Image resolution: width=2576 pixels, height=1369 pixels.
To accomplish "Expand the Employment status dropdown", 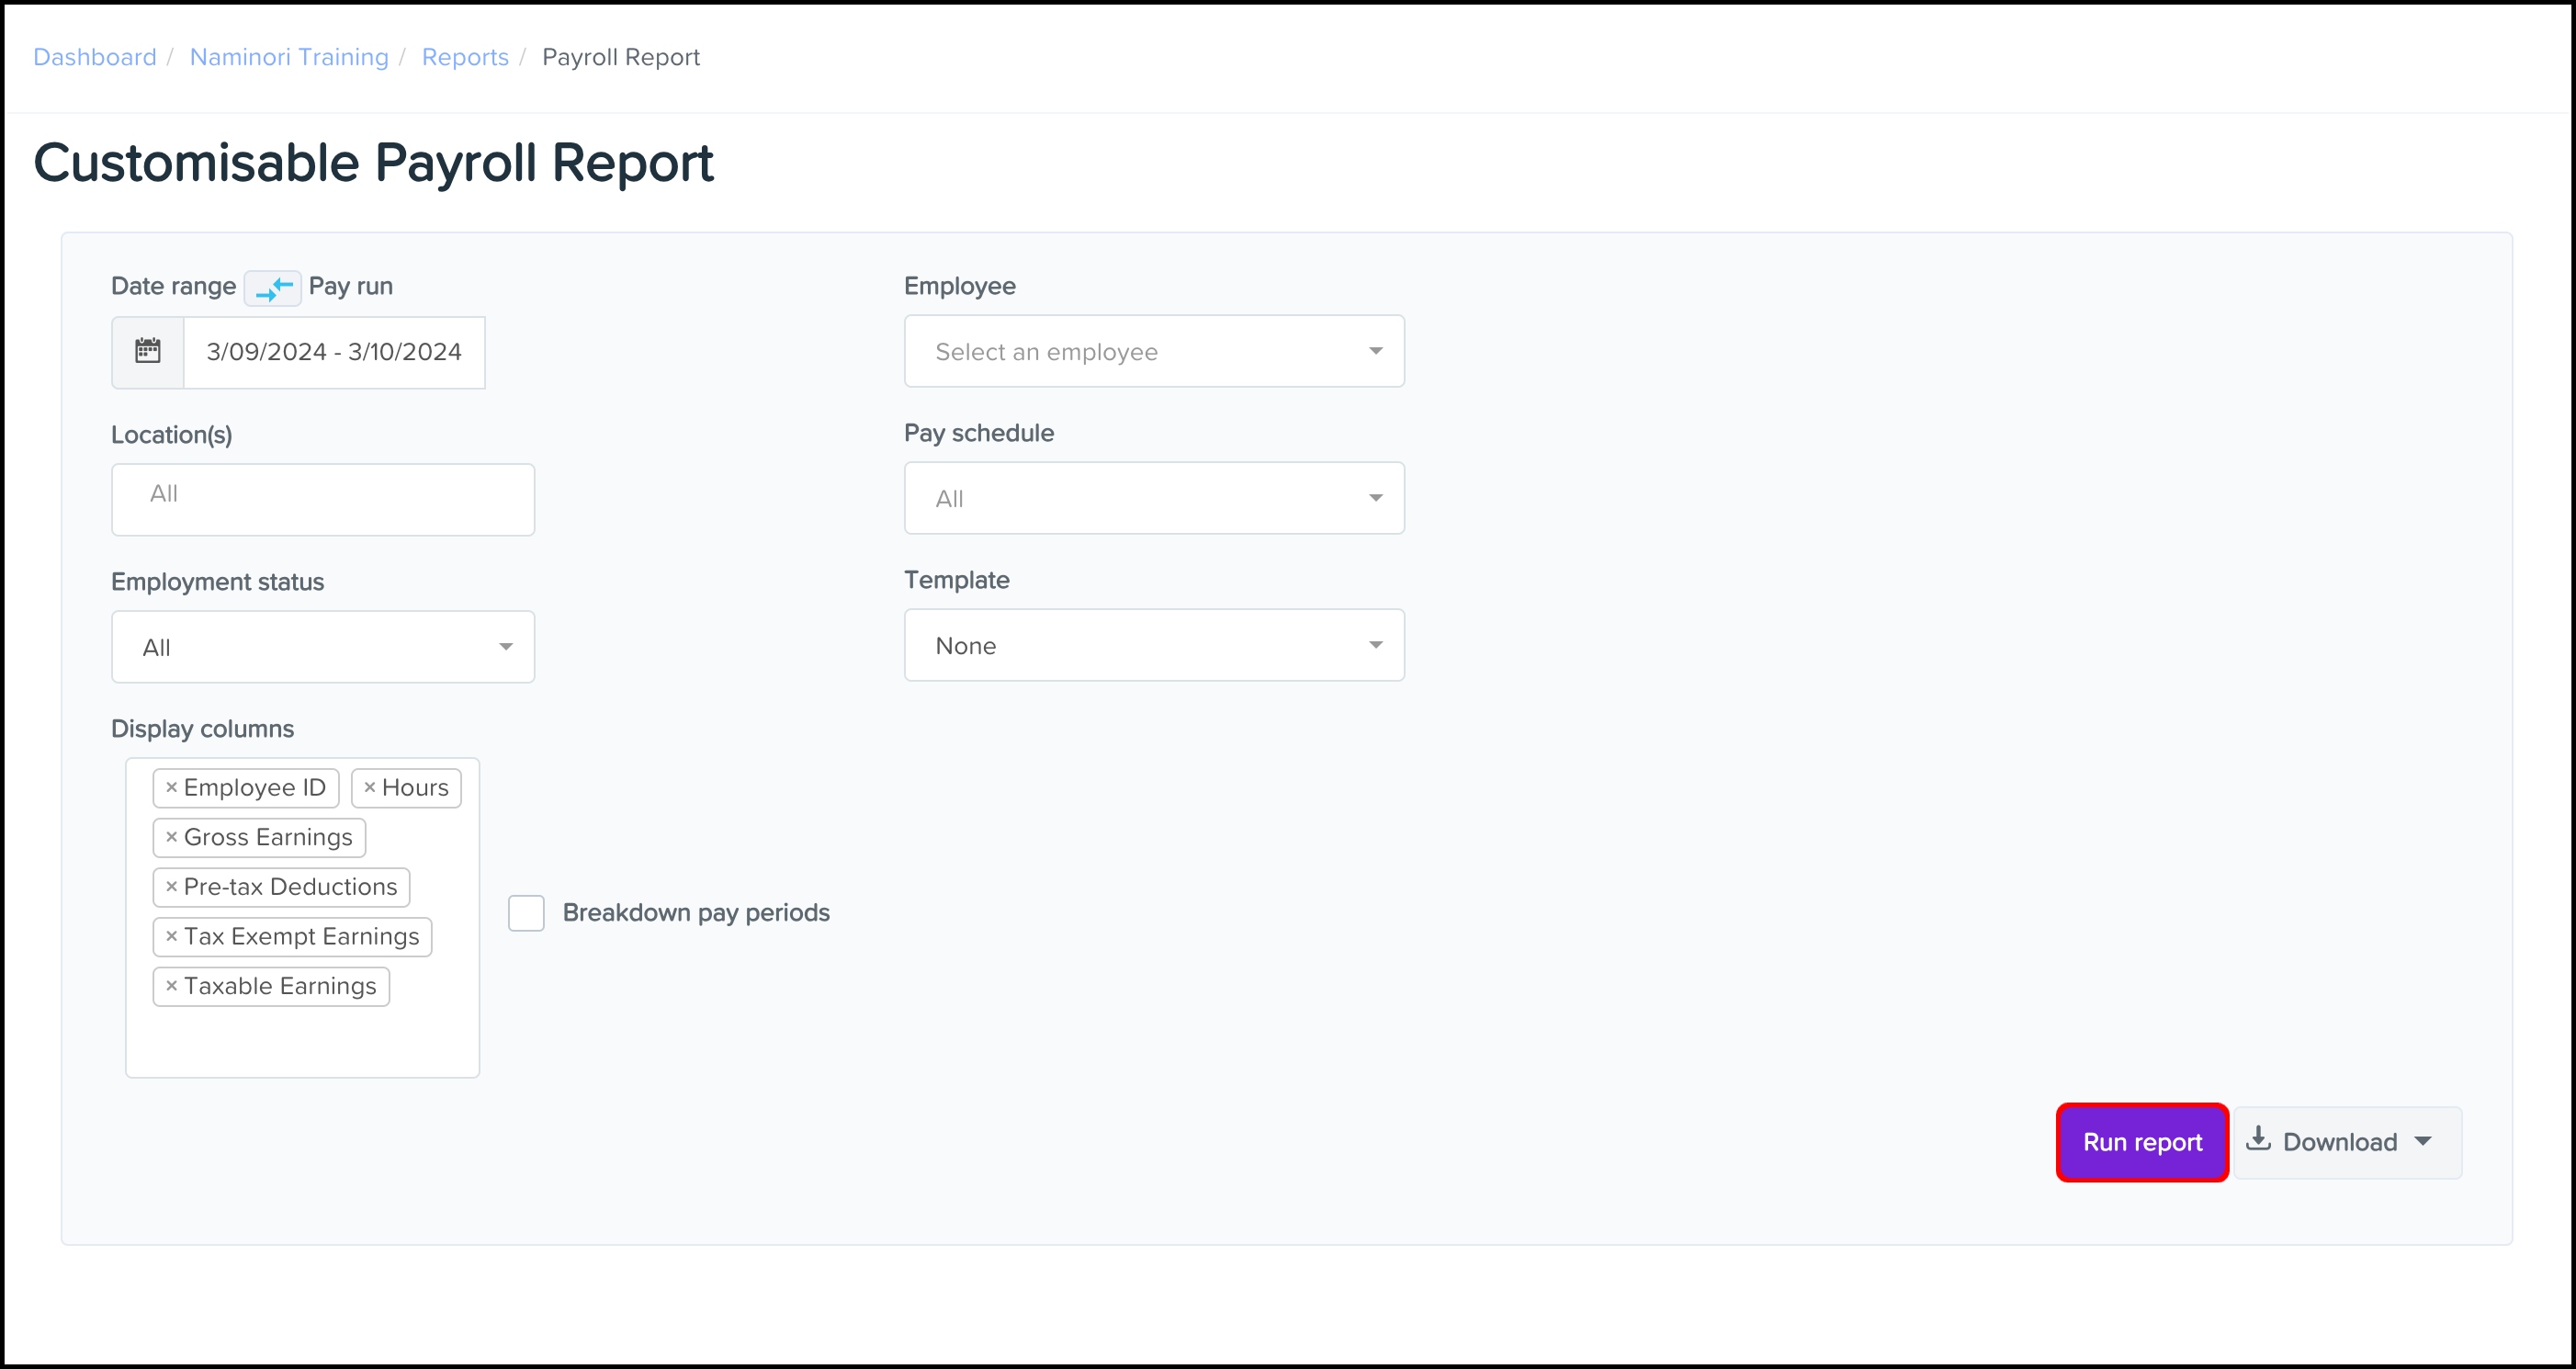I will (322, 647).
